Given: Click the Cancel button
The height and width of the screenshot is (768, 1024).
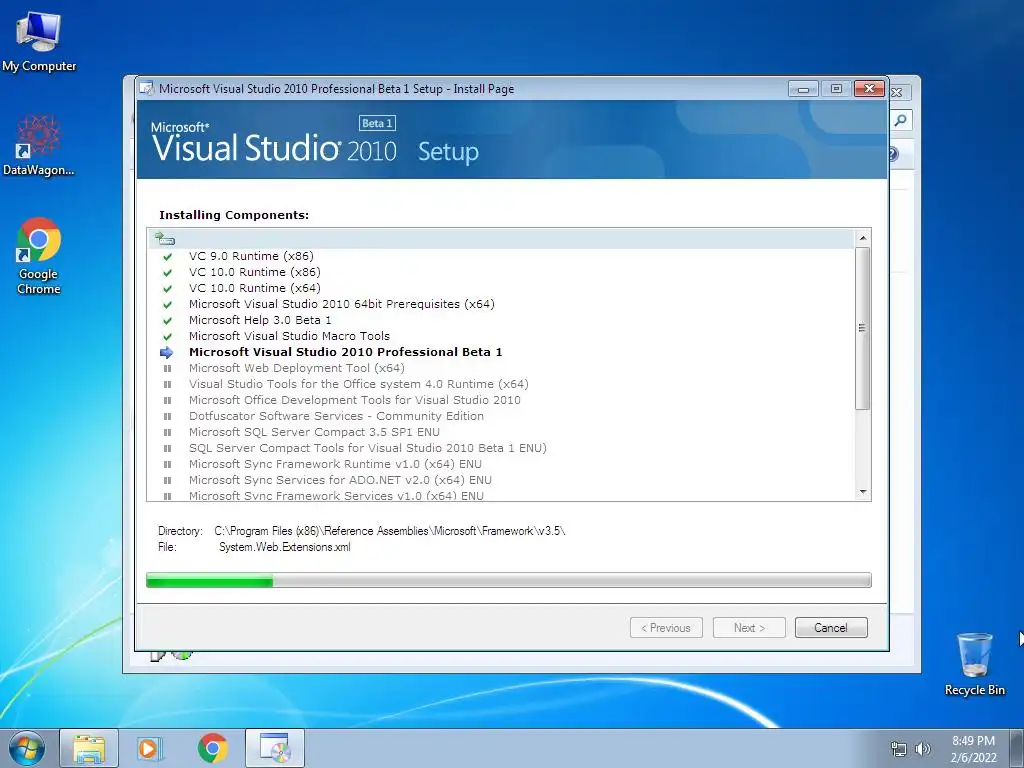Looking at the screenshot, I should coord(831,628).
